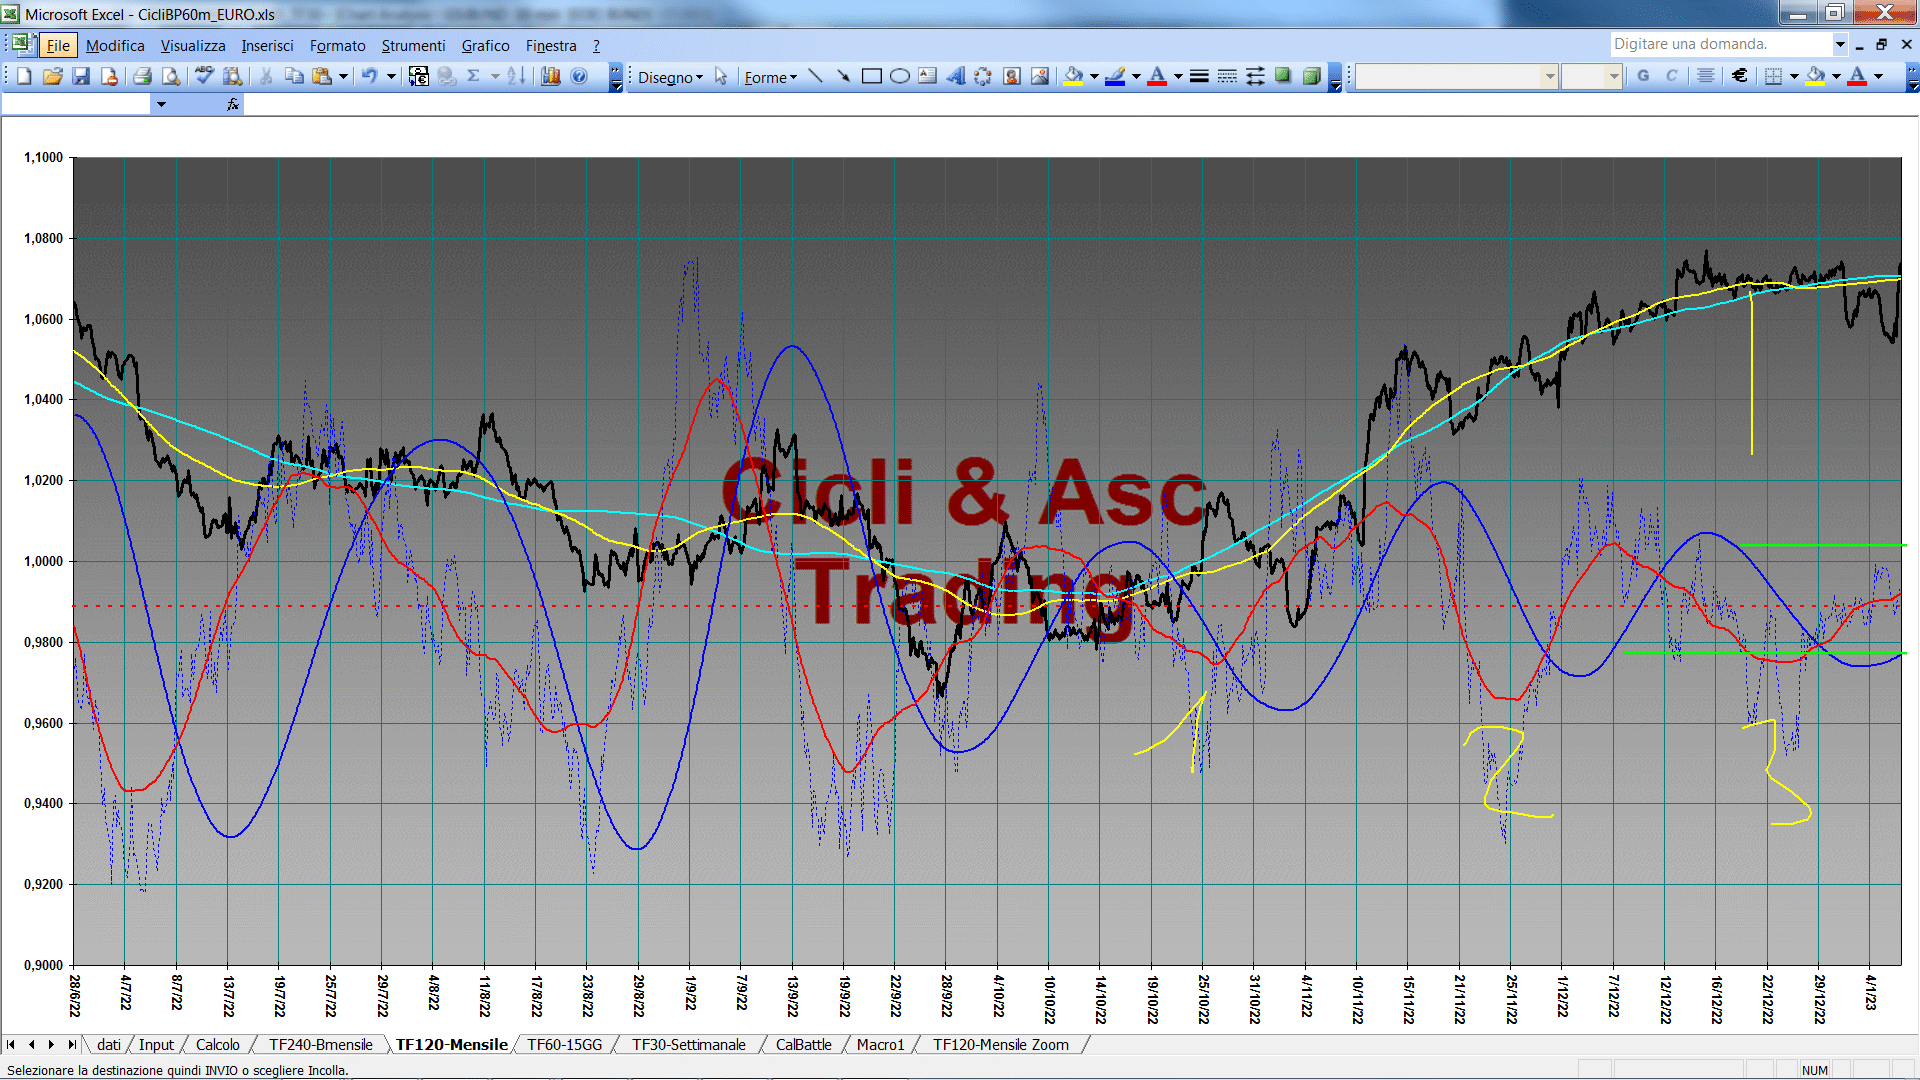Viewport: 1920px width, 1080px height.
Task: Expand the Borders dropdown arrow
Action: tap(1794, 76)
